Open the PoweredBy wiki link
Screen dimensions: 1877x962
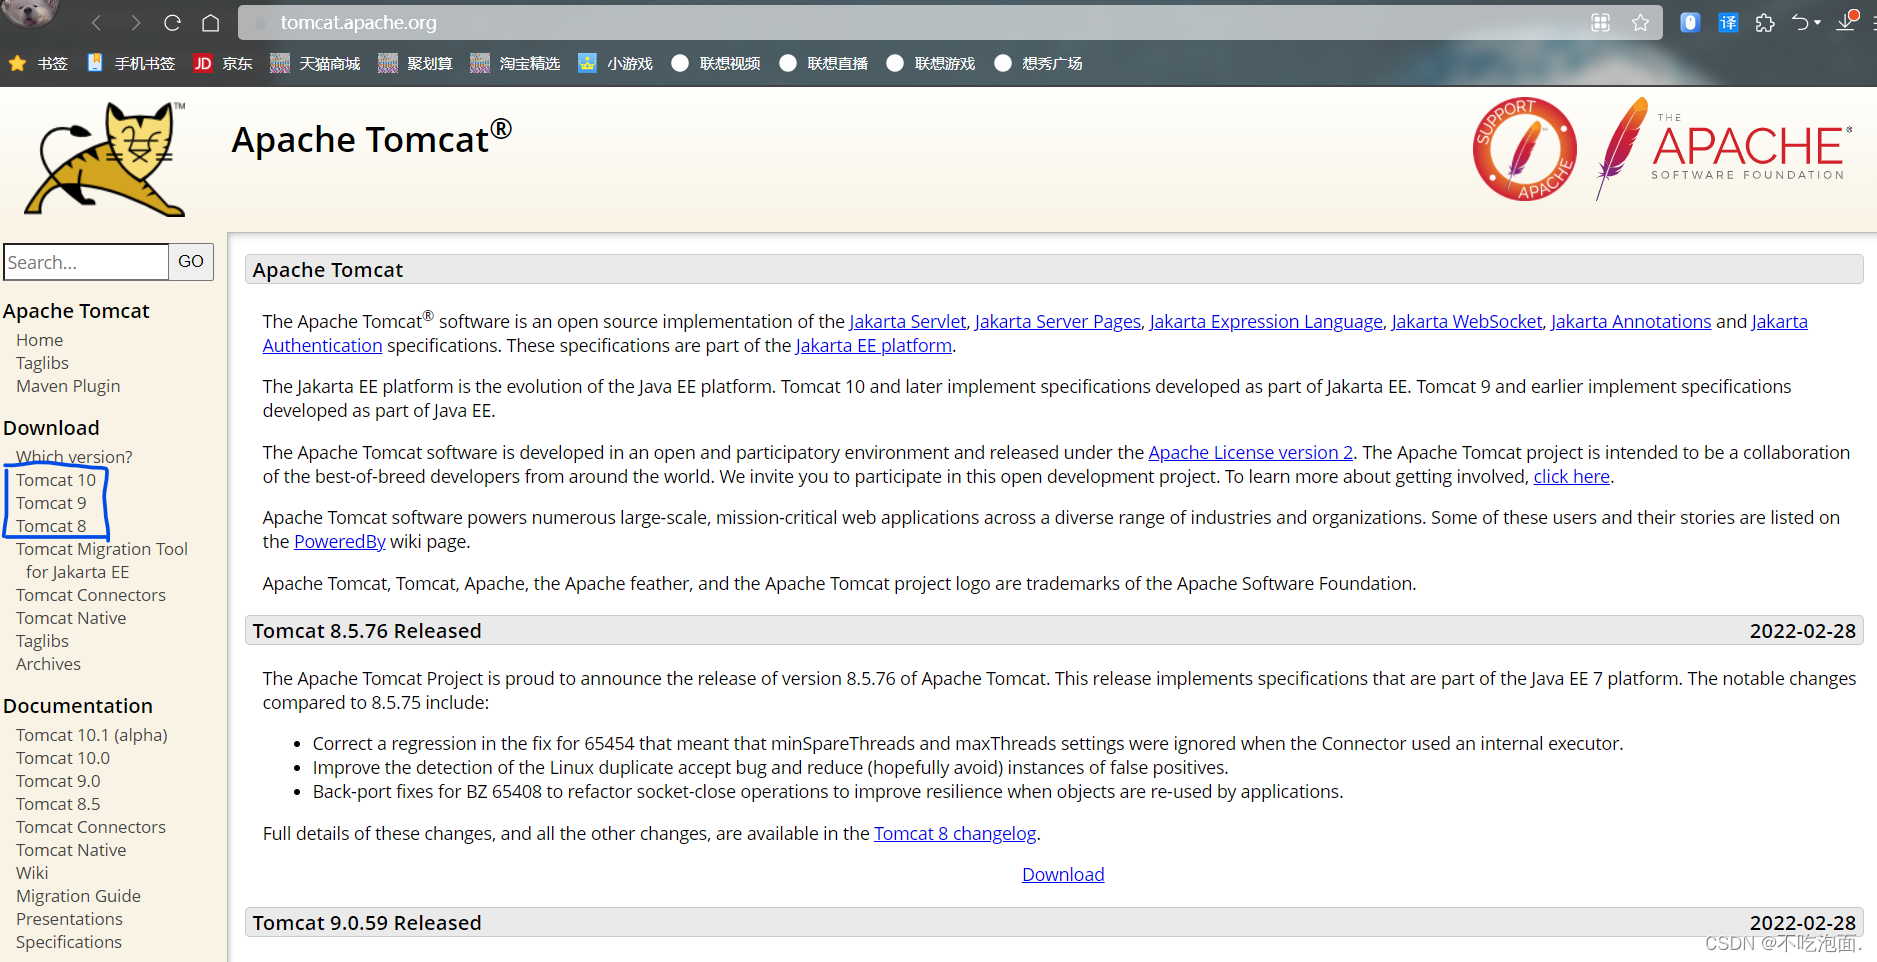[340, 541]
